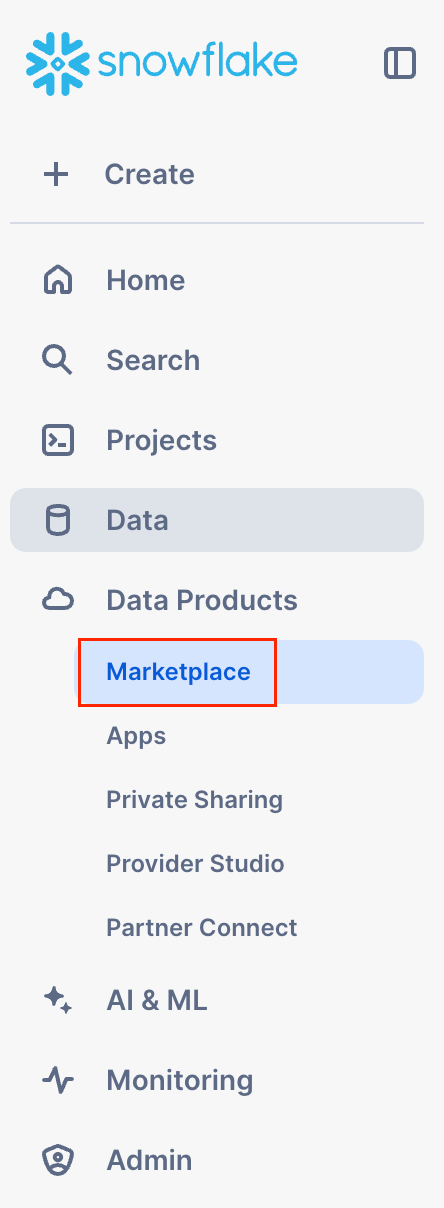Click the Home house icon
Image resolution: width=444 pixels, height=1208 pixels.
pos(57,280)
